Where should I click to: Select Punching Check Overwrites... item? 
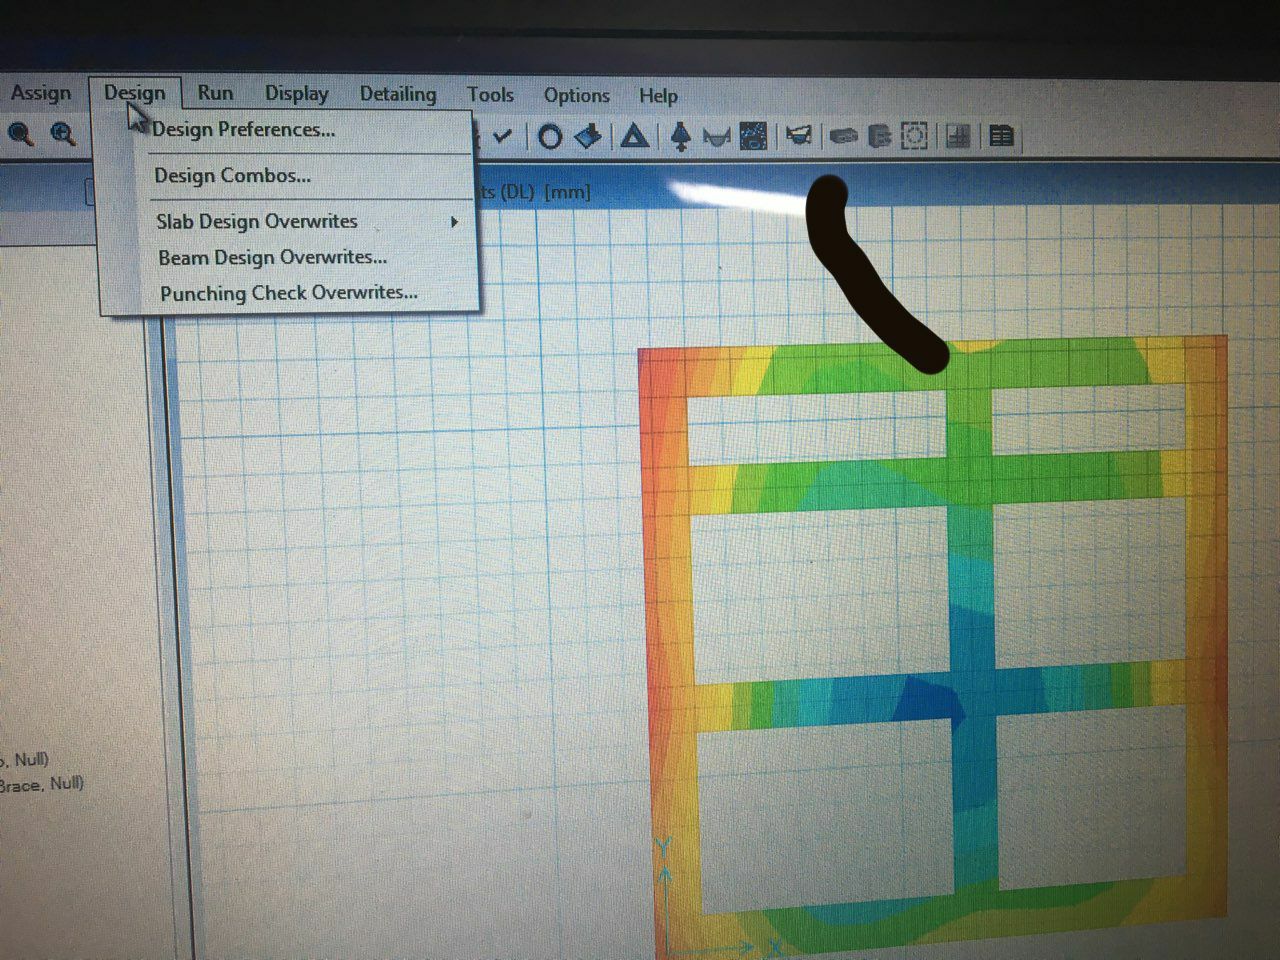pyautogui.click(x=289, y=293)
